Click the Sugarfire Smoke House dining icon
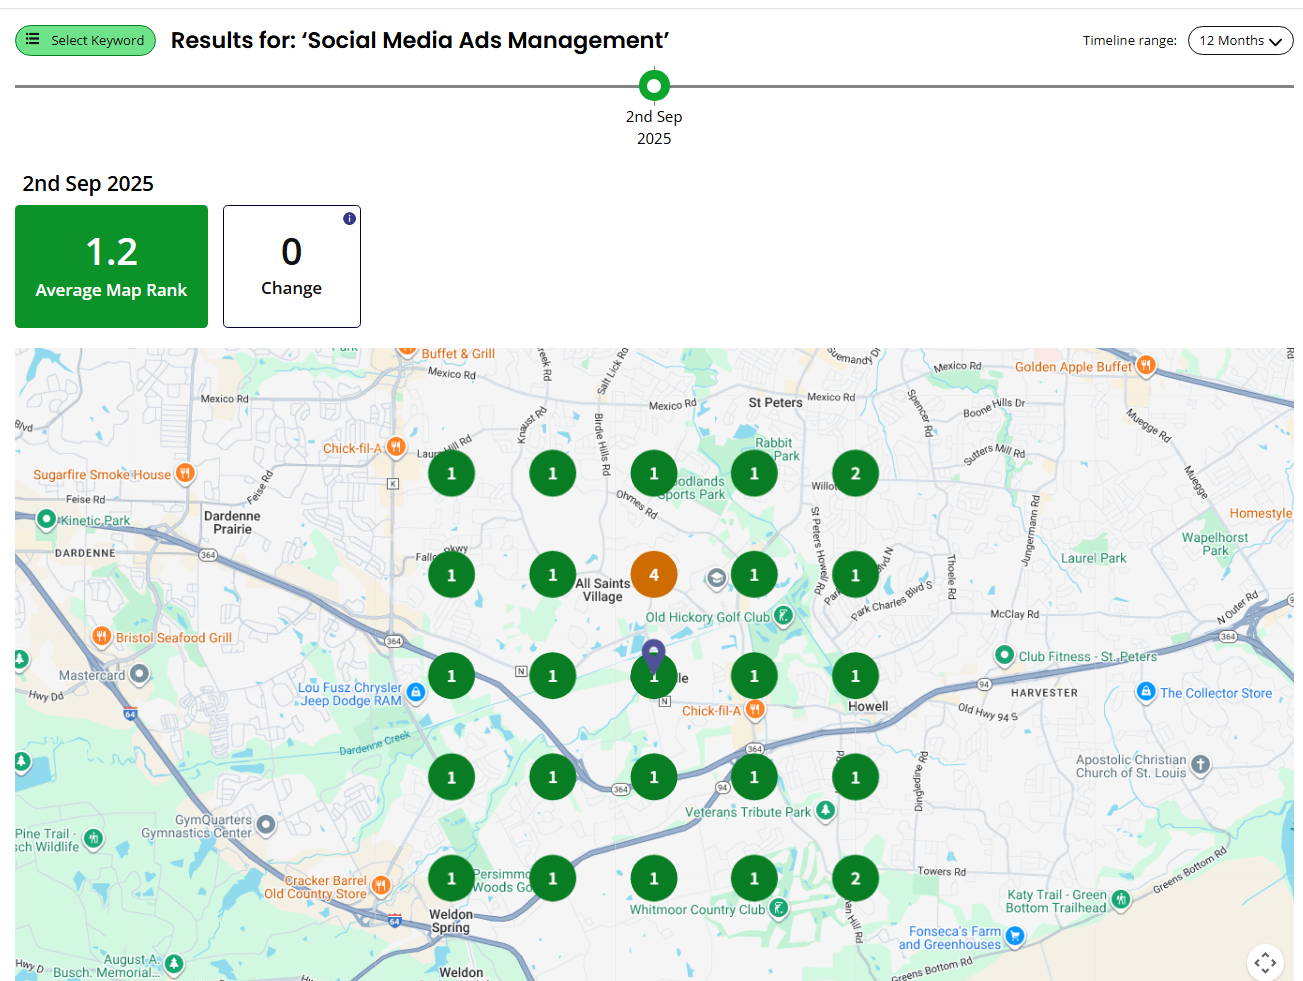This screenshot has width=1303, height=981. [x=184, y=473]
